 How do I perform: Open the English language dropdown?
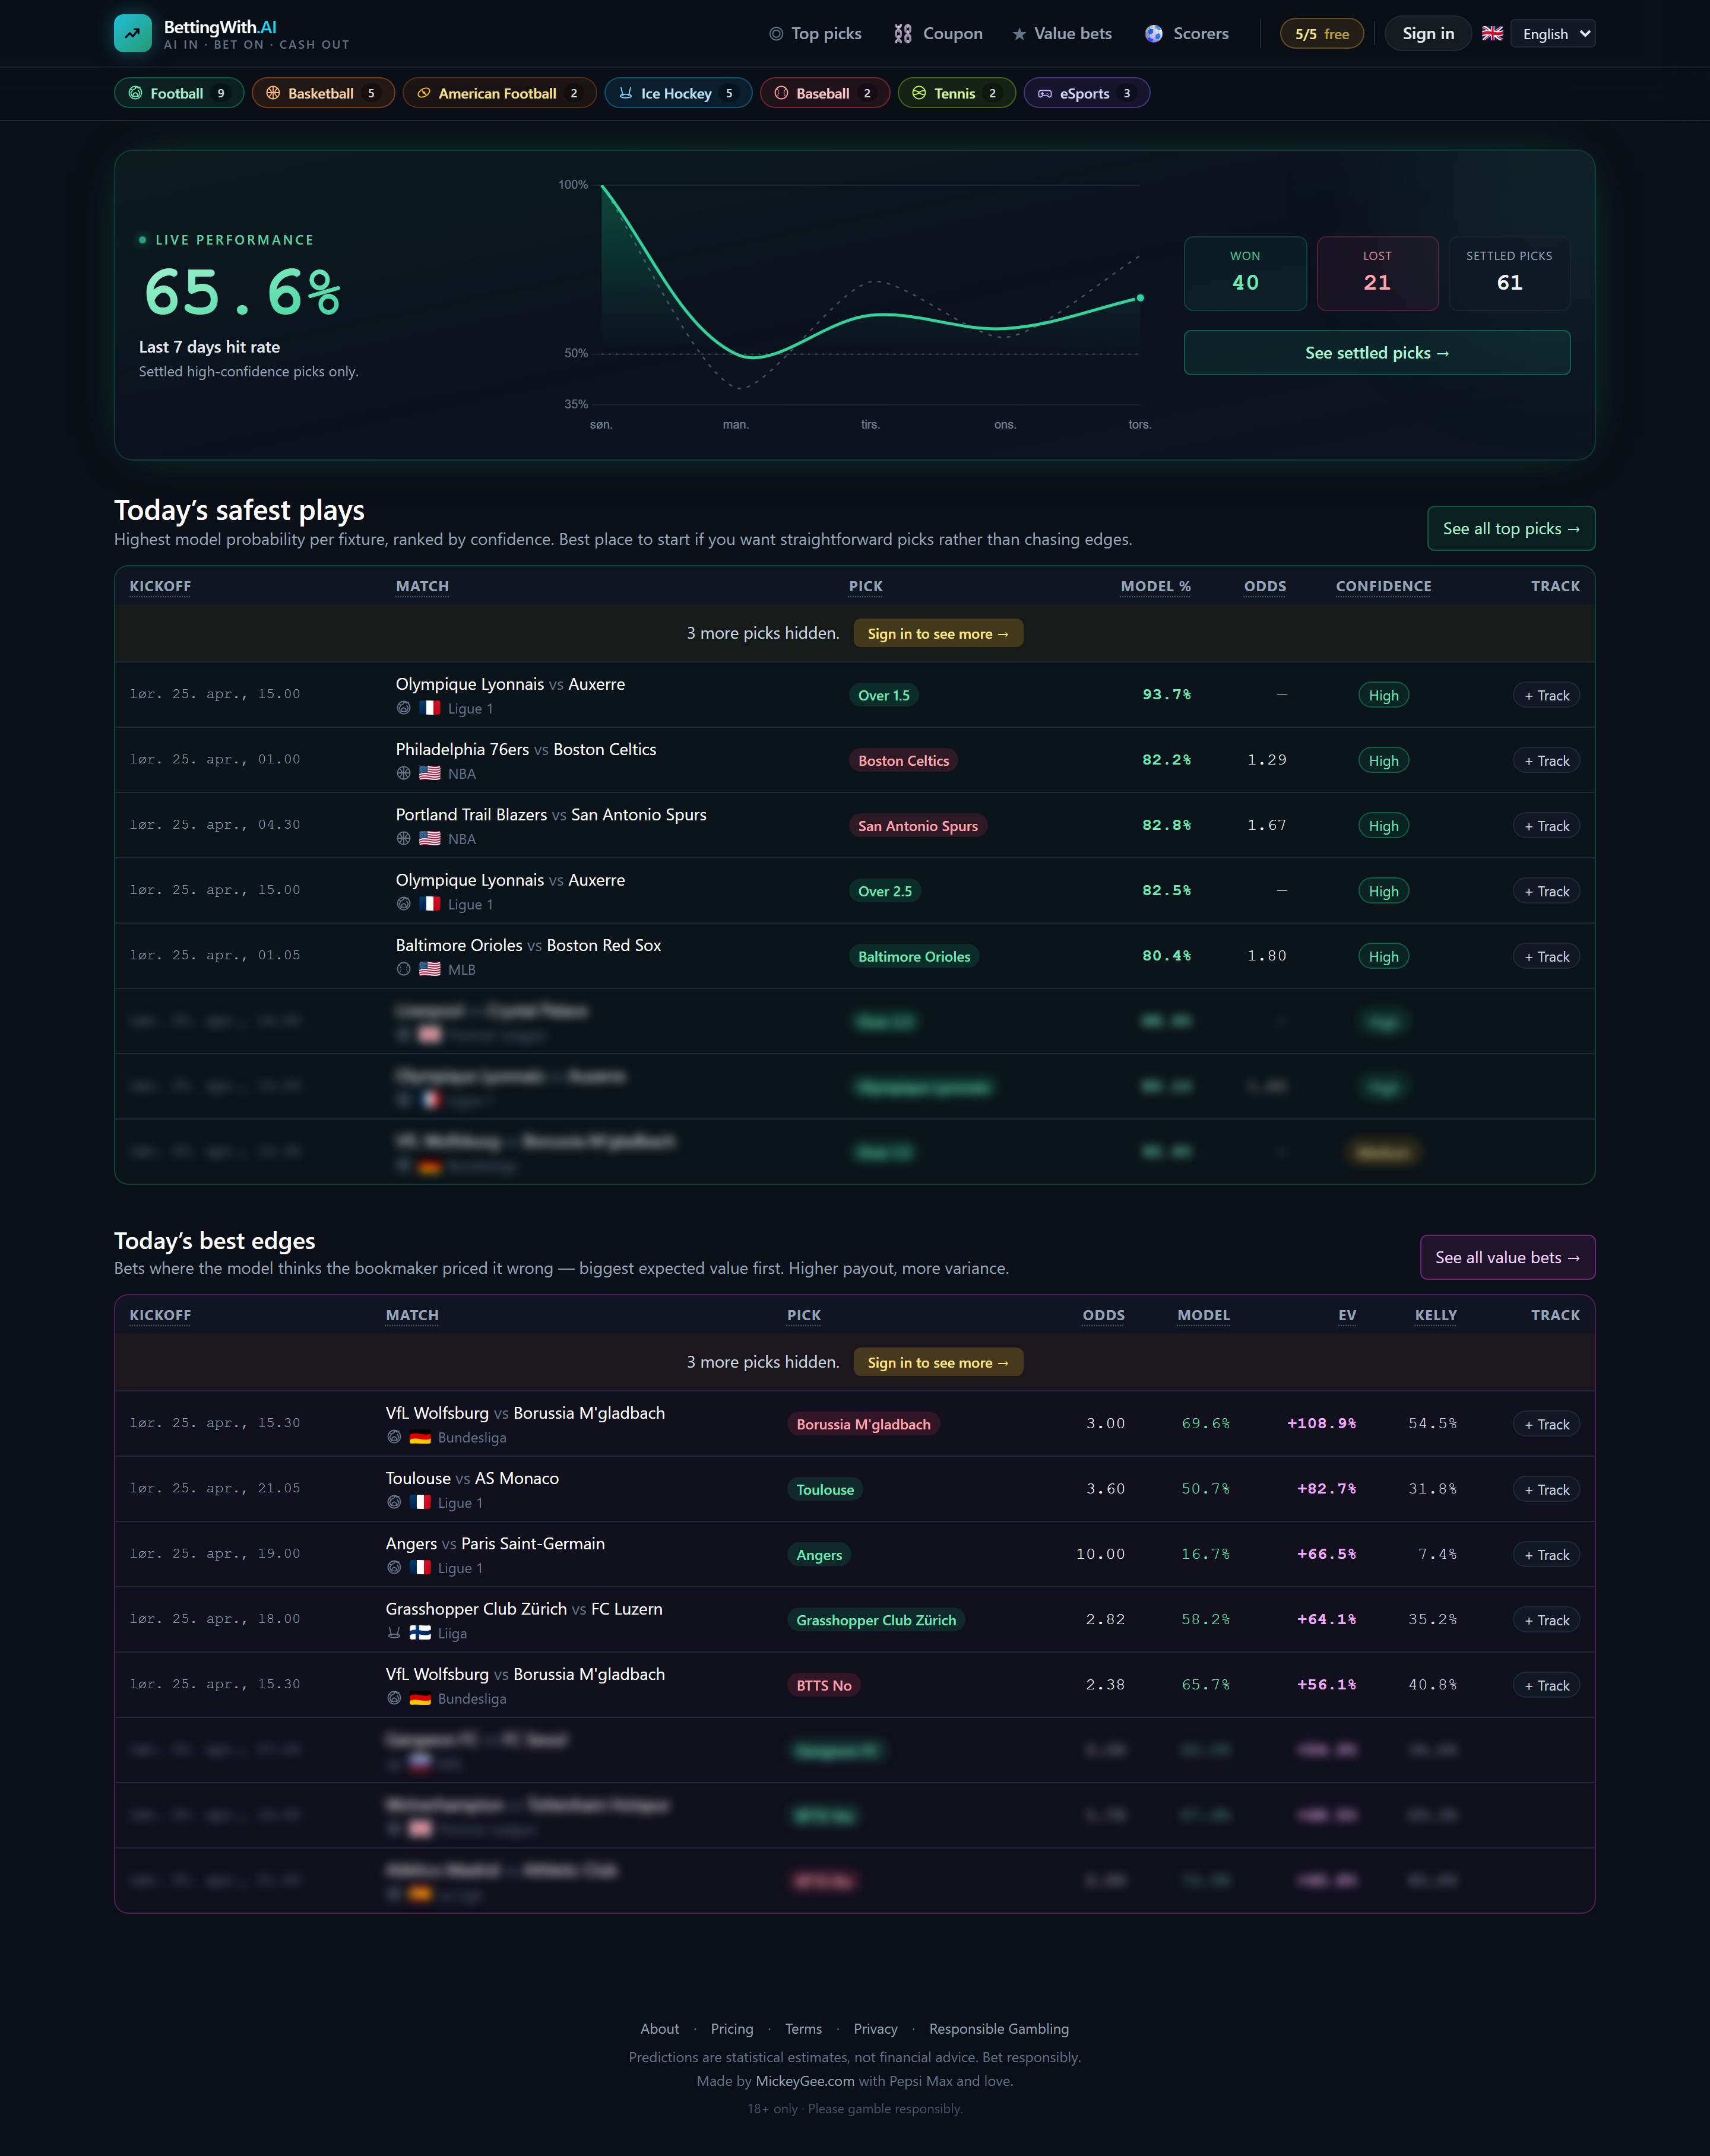tap(1553, 34)
